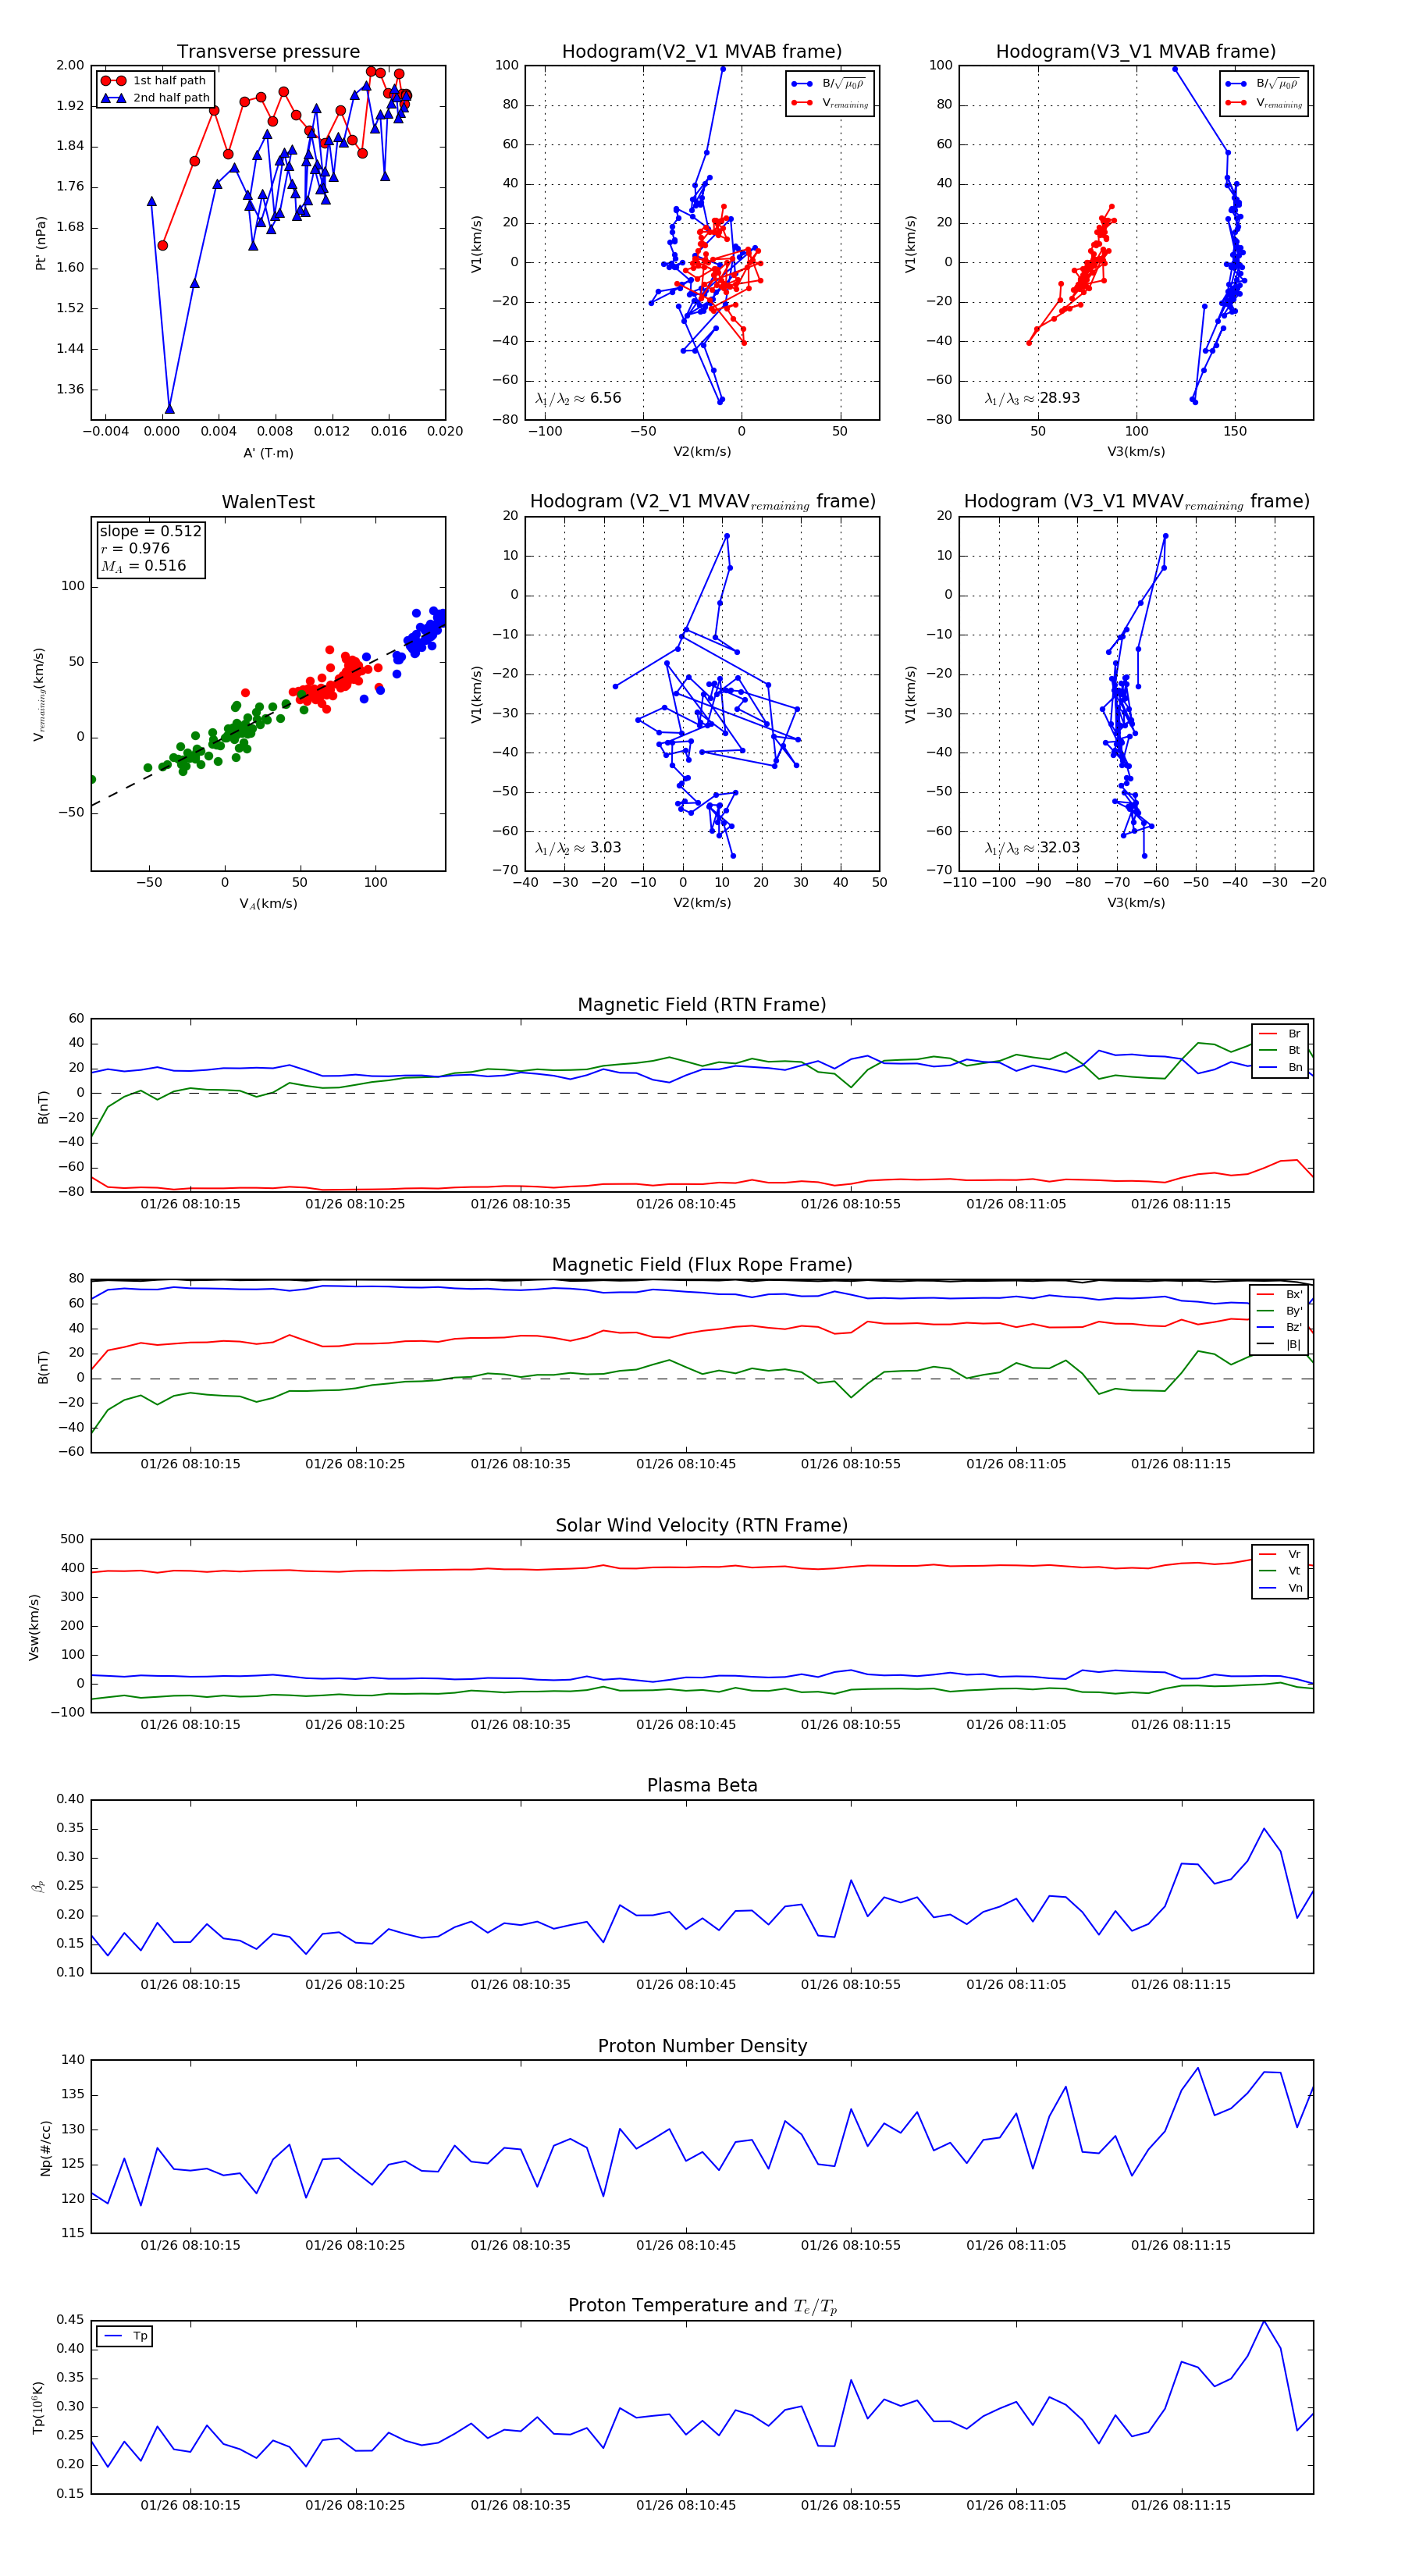Click tick '01/26 08:10:55' under Solar Wind Velocity plot
The height and width of the screenshot is (2576, 1405).
[x=851, y=1724]
